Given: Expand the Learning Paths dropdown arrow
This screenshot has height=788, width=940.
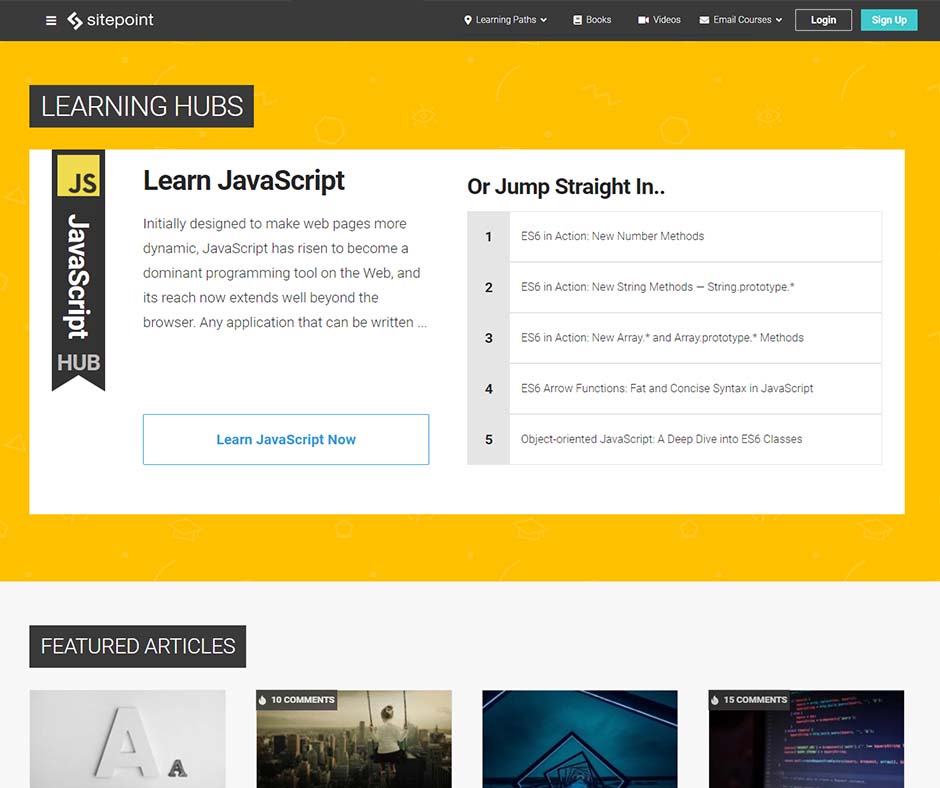Looking at the screenshot, I should coord(544,20).
